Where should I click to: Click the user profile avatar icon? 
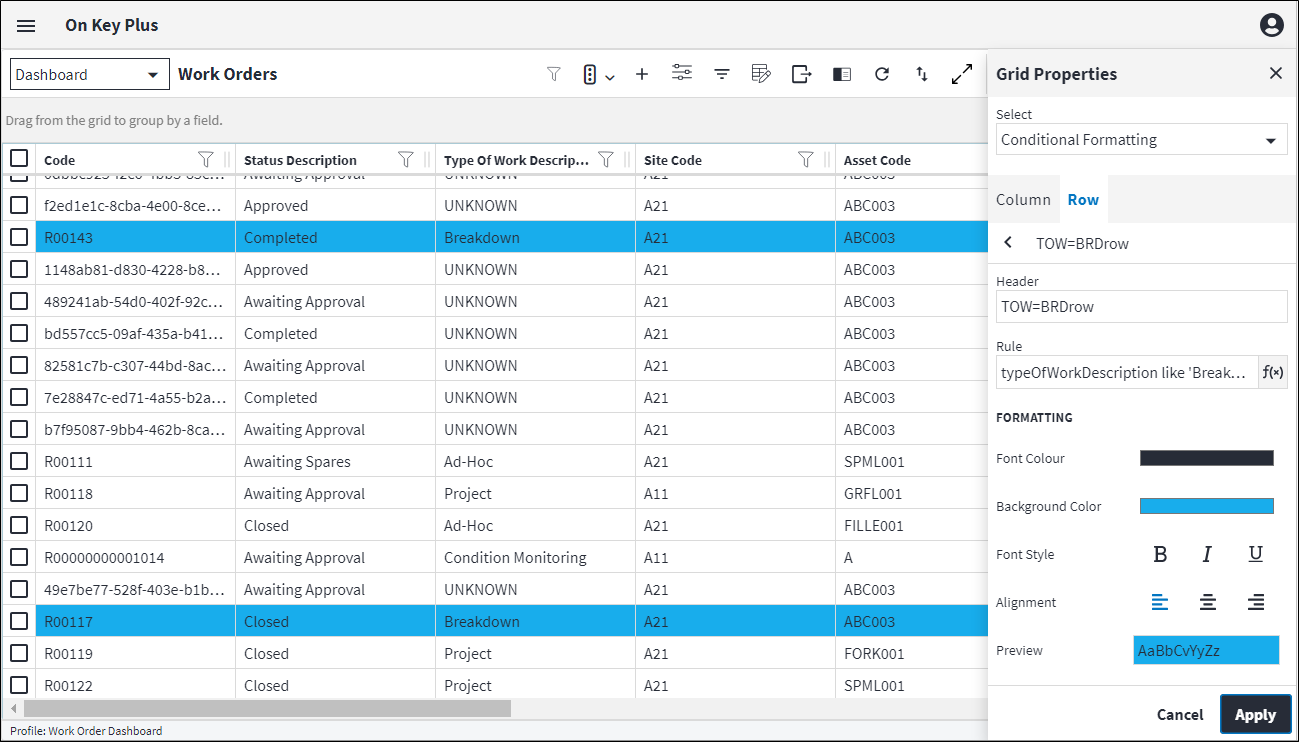point(1271,26)
